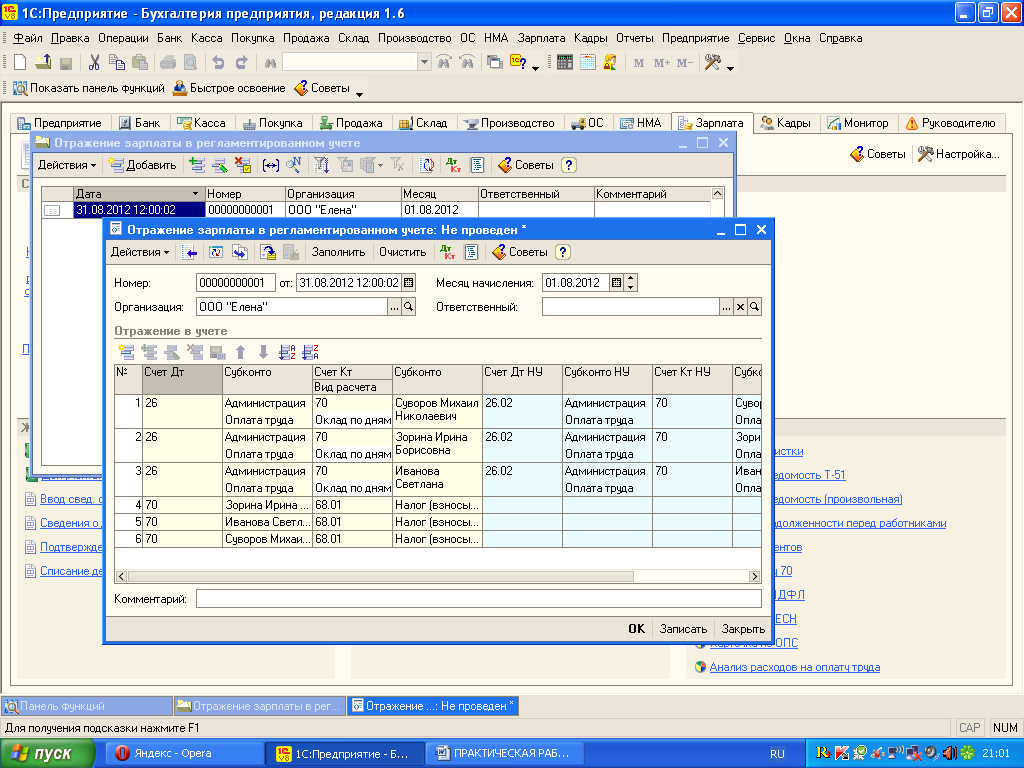Click Показать панель функций

click(89, 88)
